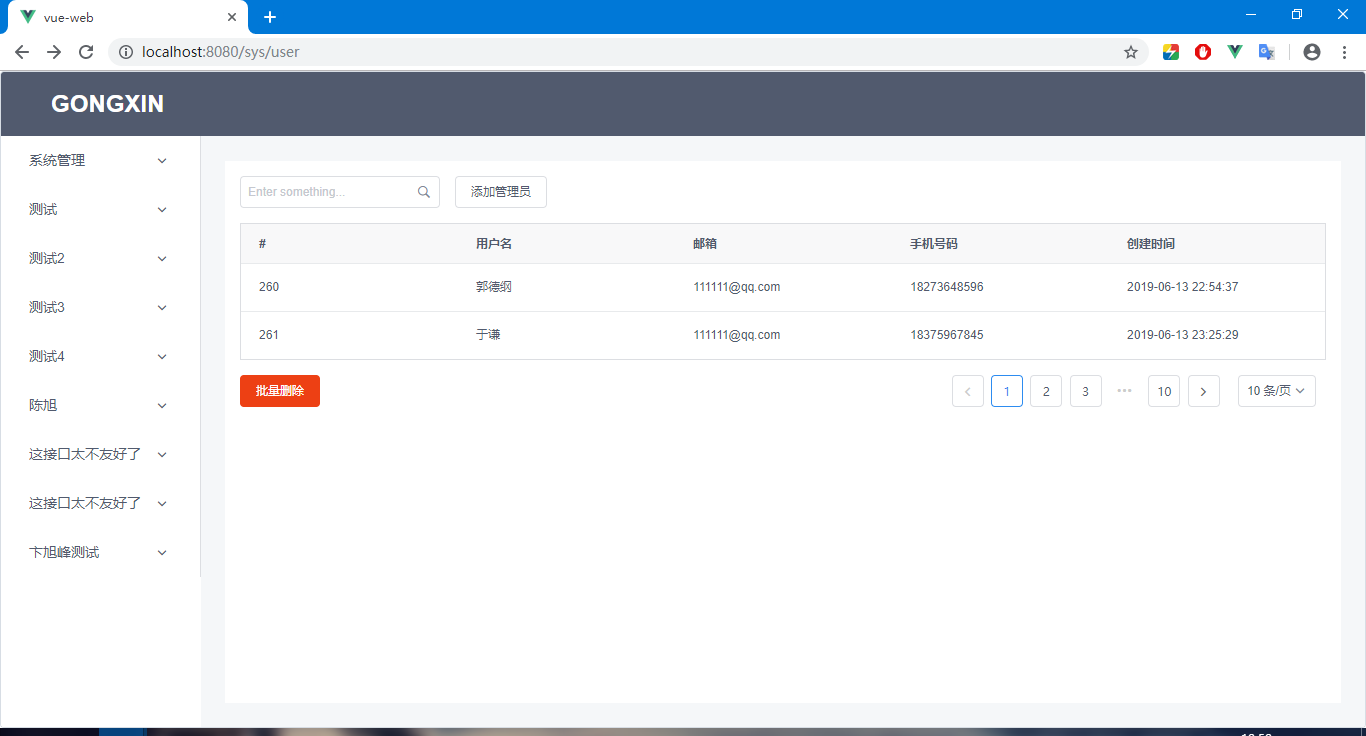Expand the 测试4 sidebar menu
This screenshot has height=736, width=1366.
[100, 356]
